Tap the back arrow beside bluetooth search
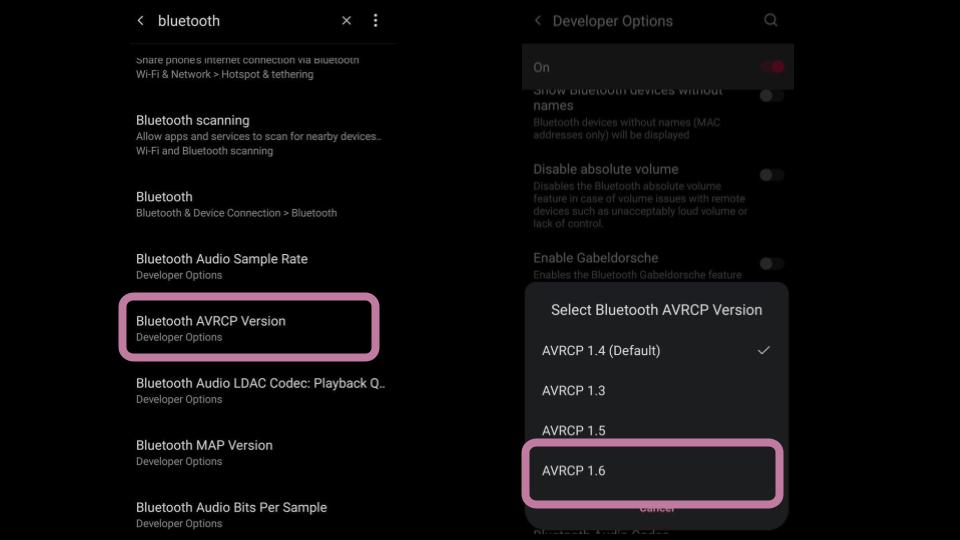Image resolution: width=960 pixels, height=540 pixels. (140, 21)
